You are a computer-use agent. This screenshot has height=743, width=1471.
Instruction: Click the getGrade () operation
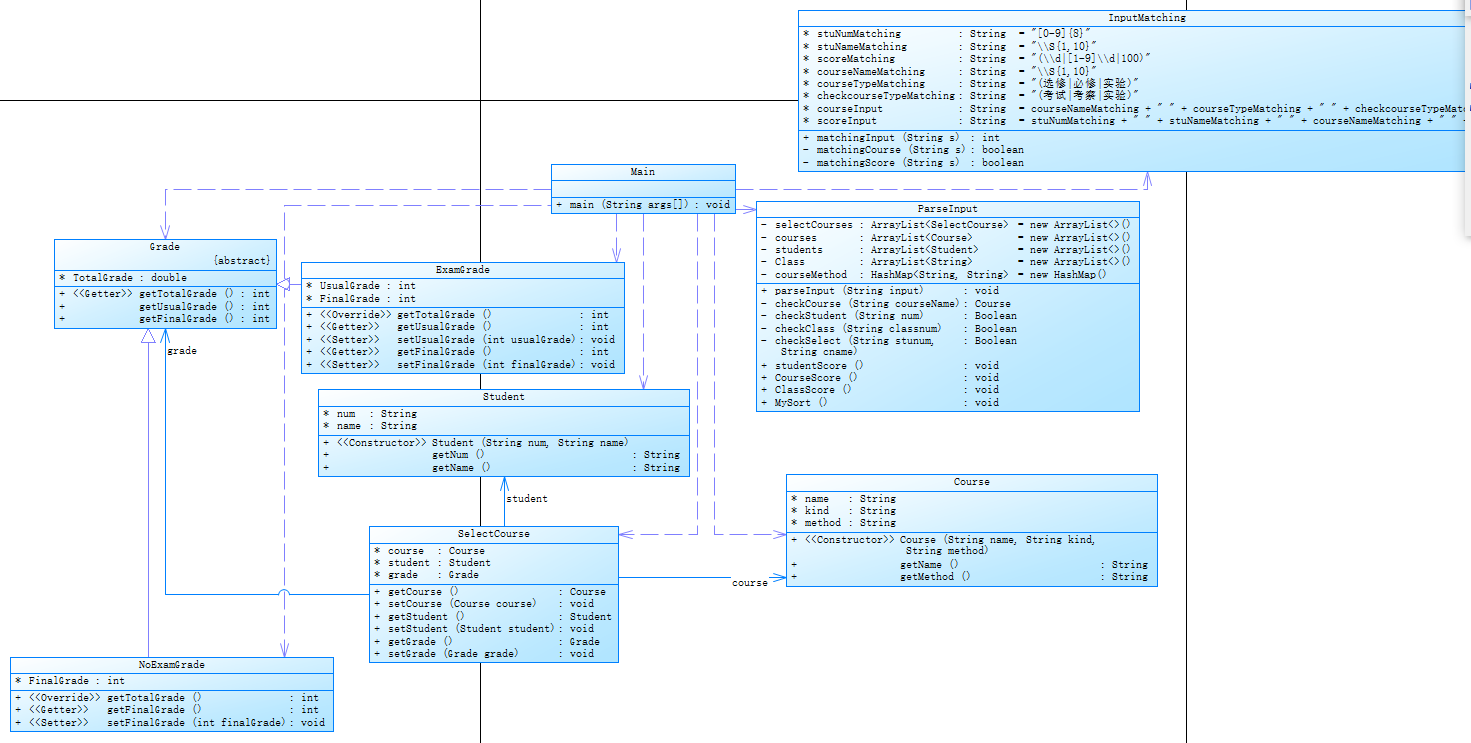coord(487,642)
